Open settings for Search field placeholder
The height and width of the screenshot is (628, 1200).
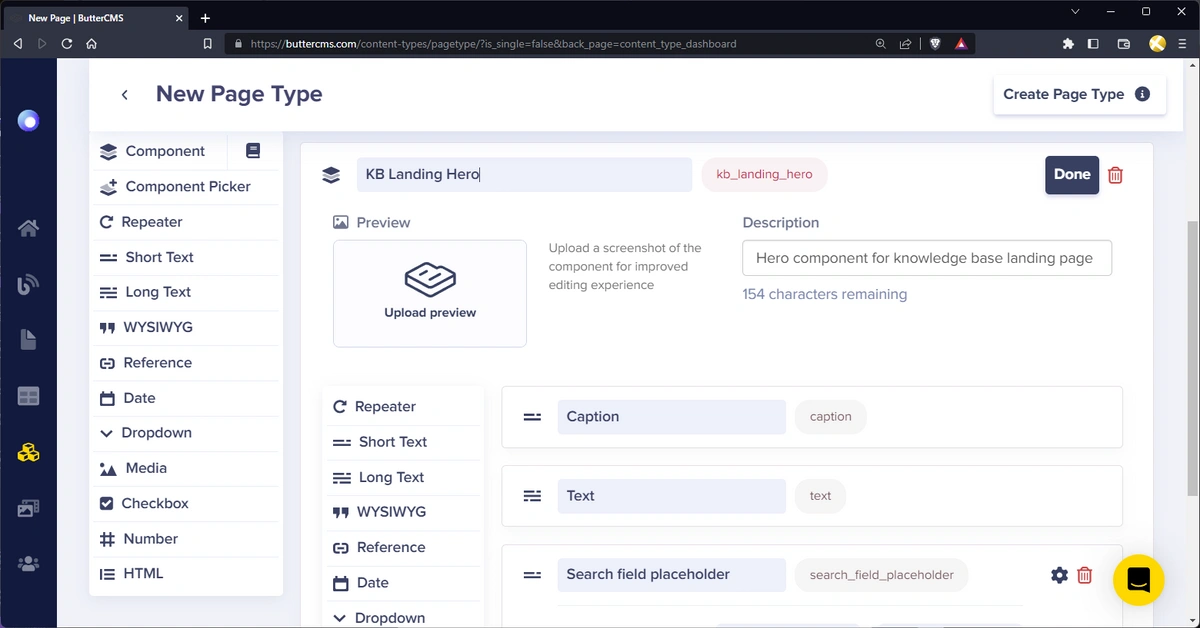[x=1059, y=575]
